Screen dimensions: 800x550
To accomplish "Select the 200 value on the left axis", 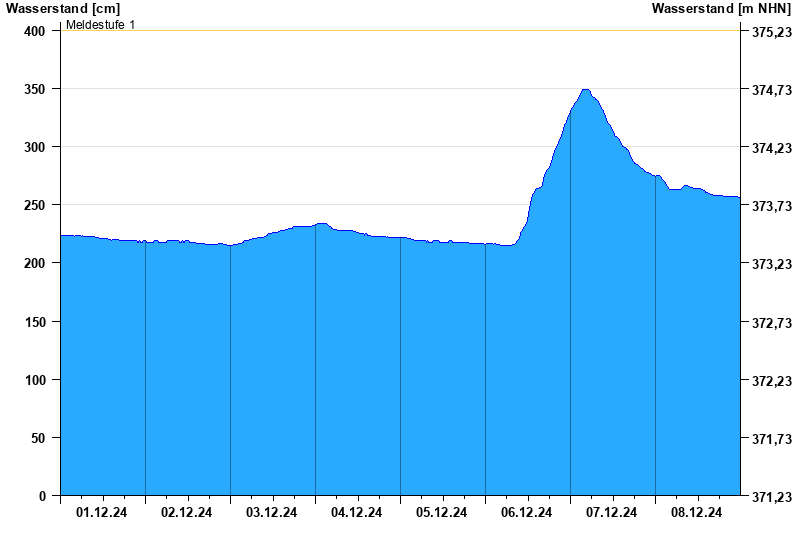I will [35, 264].
